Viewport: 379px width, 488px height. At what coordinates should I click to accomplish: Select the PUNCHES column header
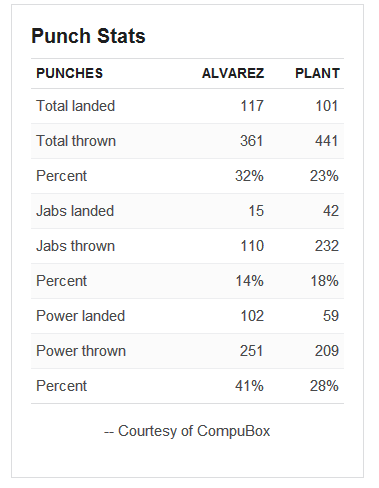click(x=70, y=73)
